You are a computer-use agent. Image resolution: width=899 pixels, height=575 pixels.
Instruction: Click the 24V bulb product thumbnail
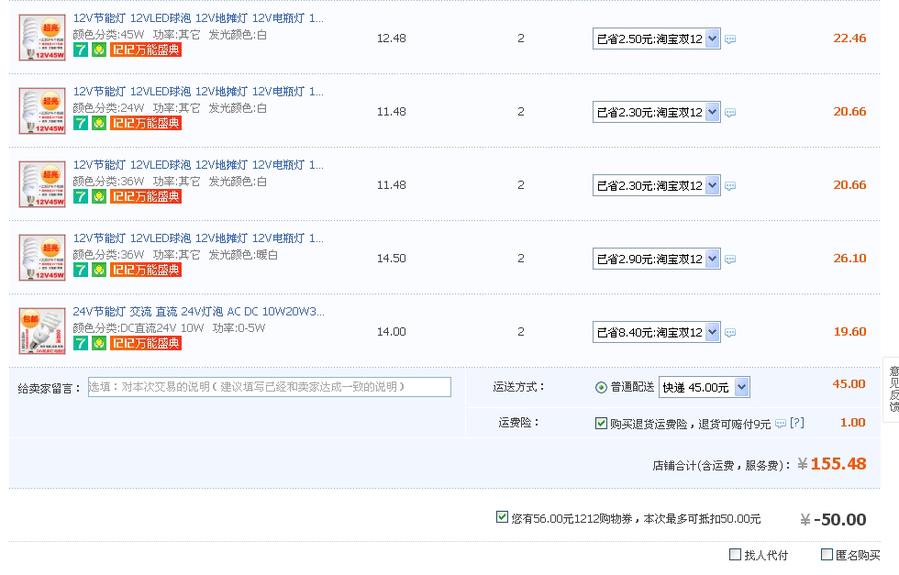coord(42,331)
